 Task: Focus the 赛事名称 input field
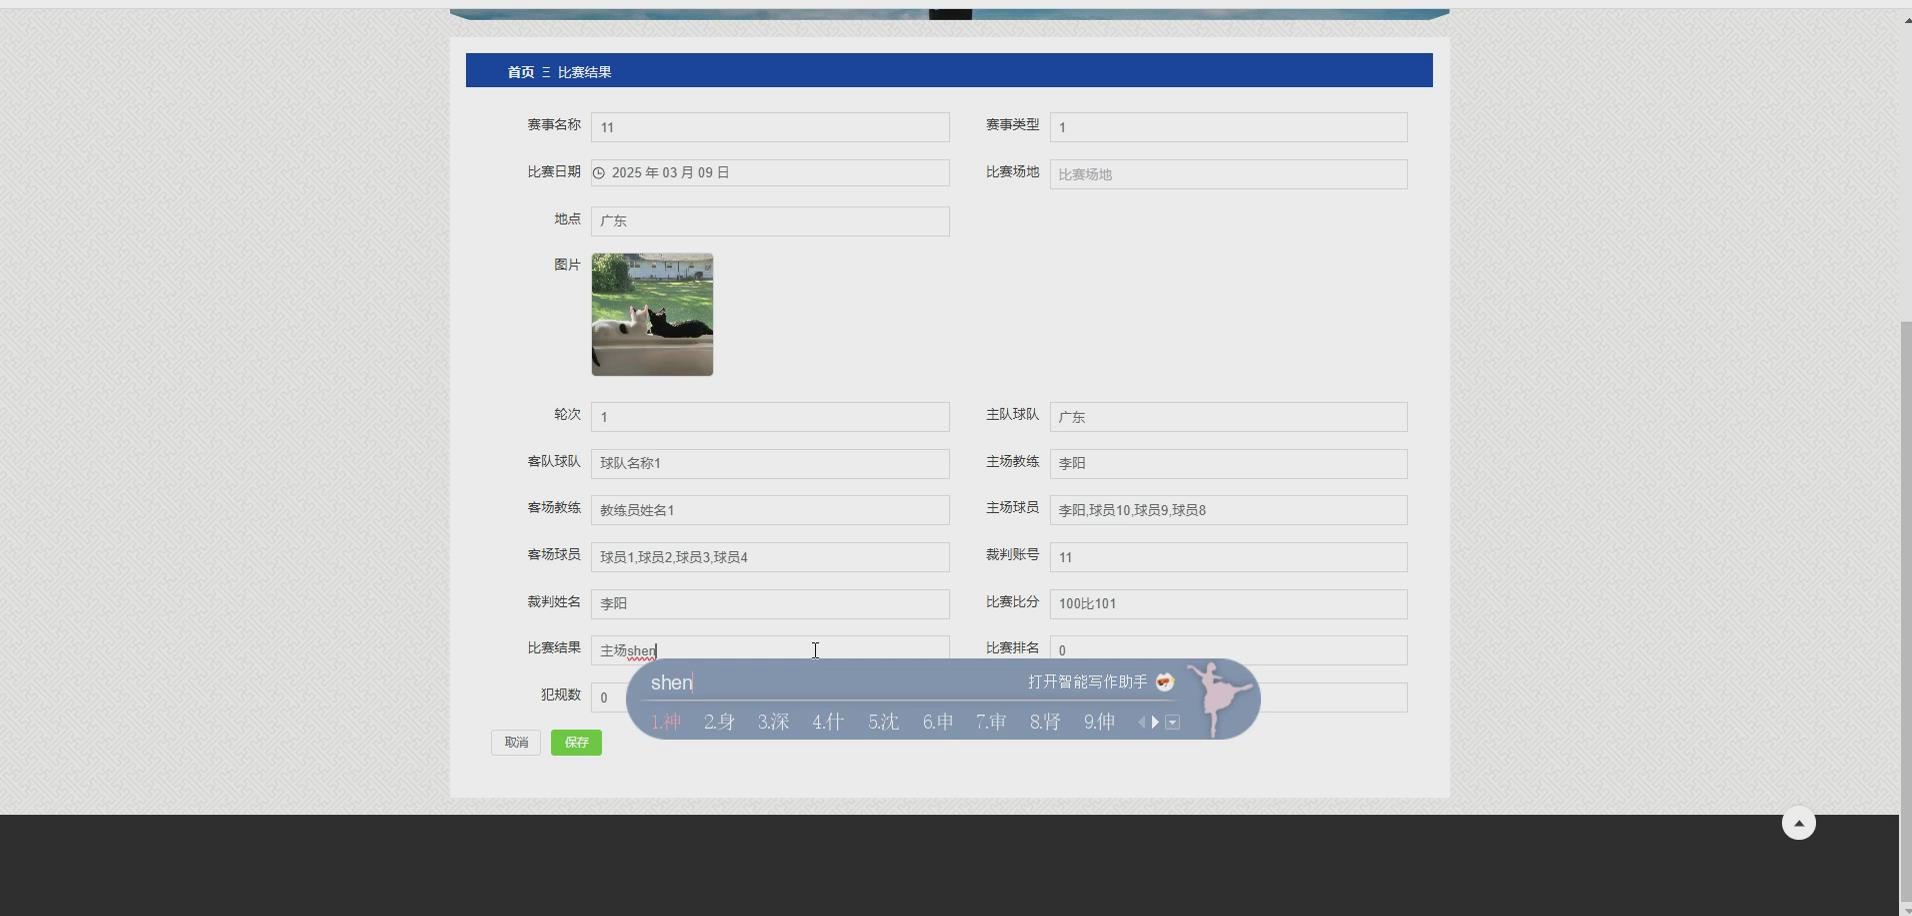point(770,127)
